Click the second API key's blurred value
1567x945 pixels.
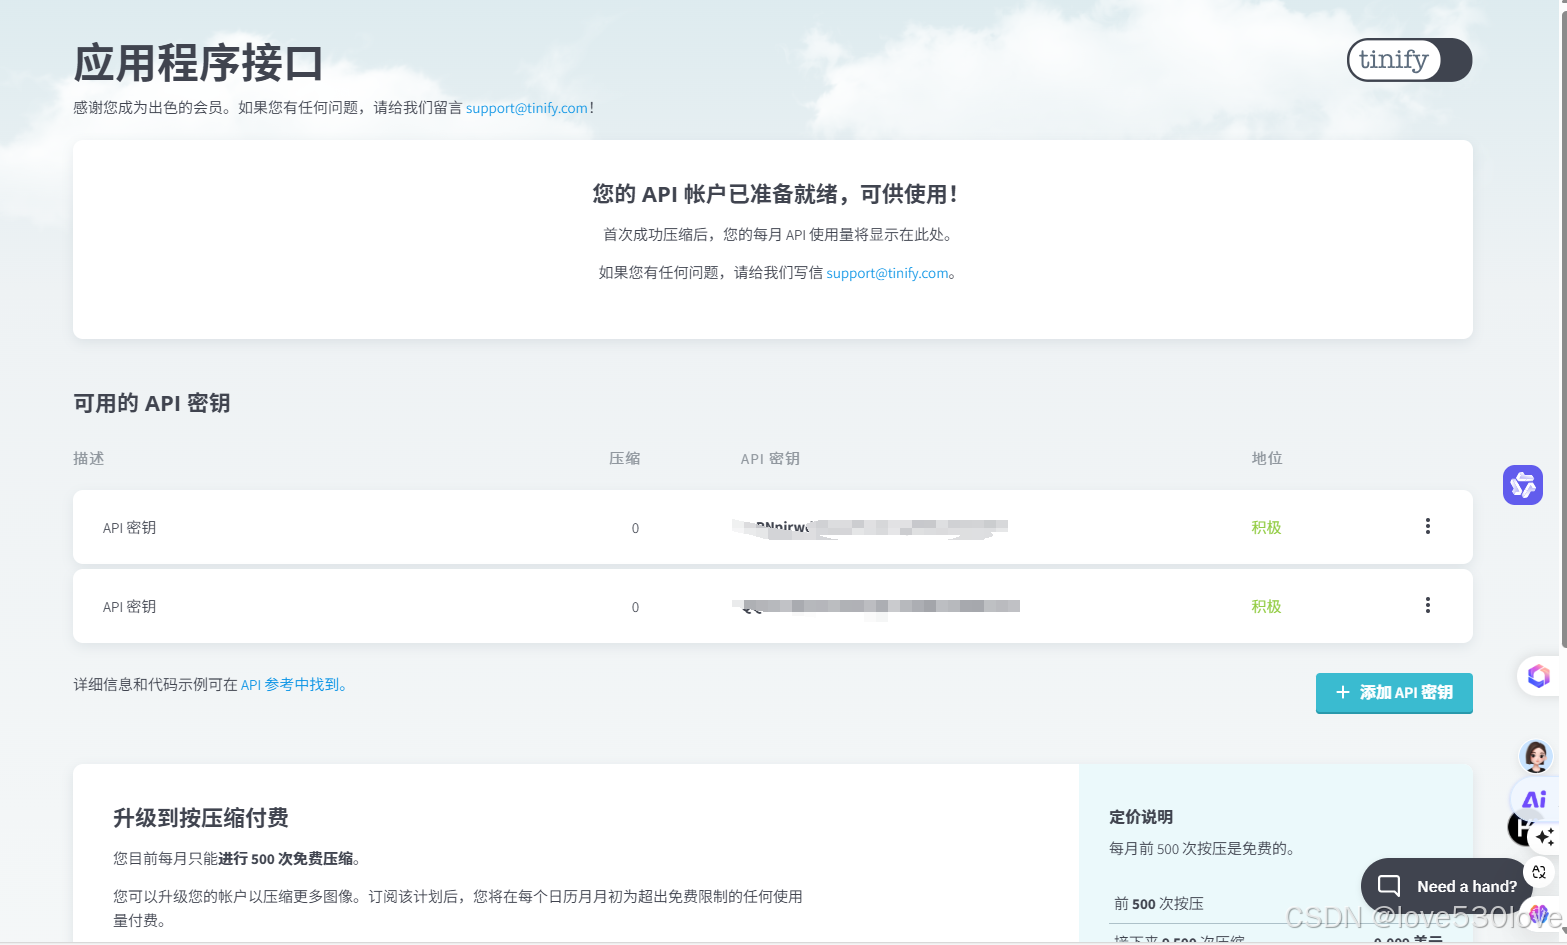[876, 606]
